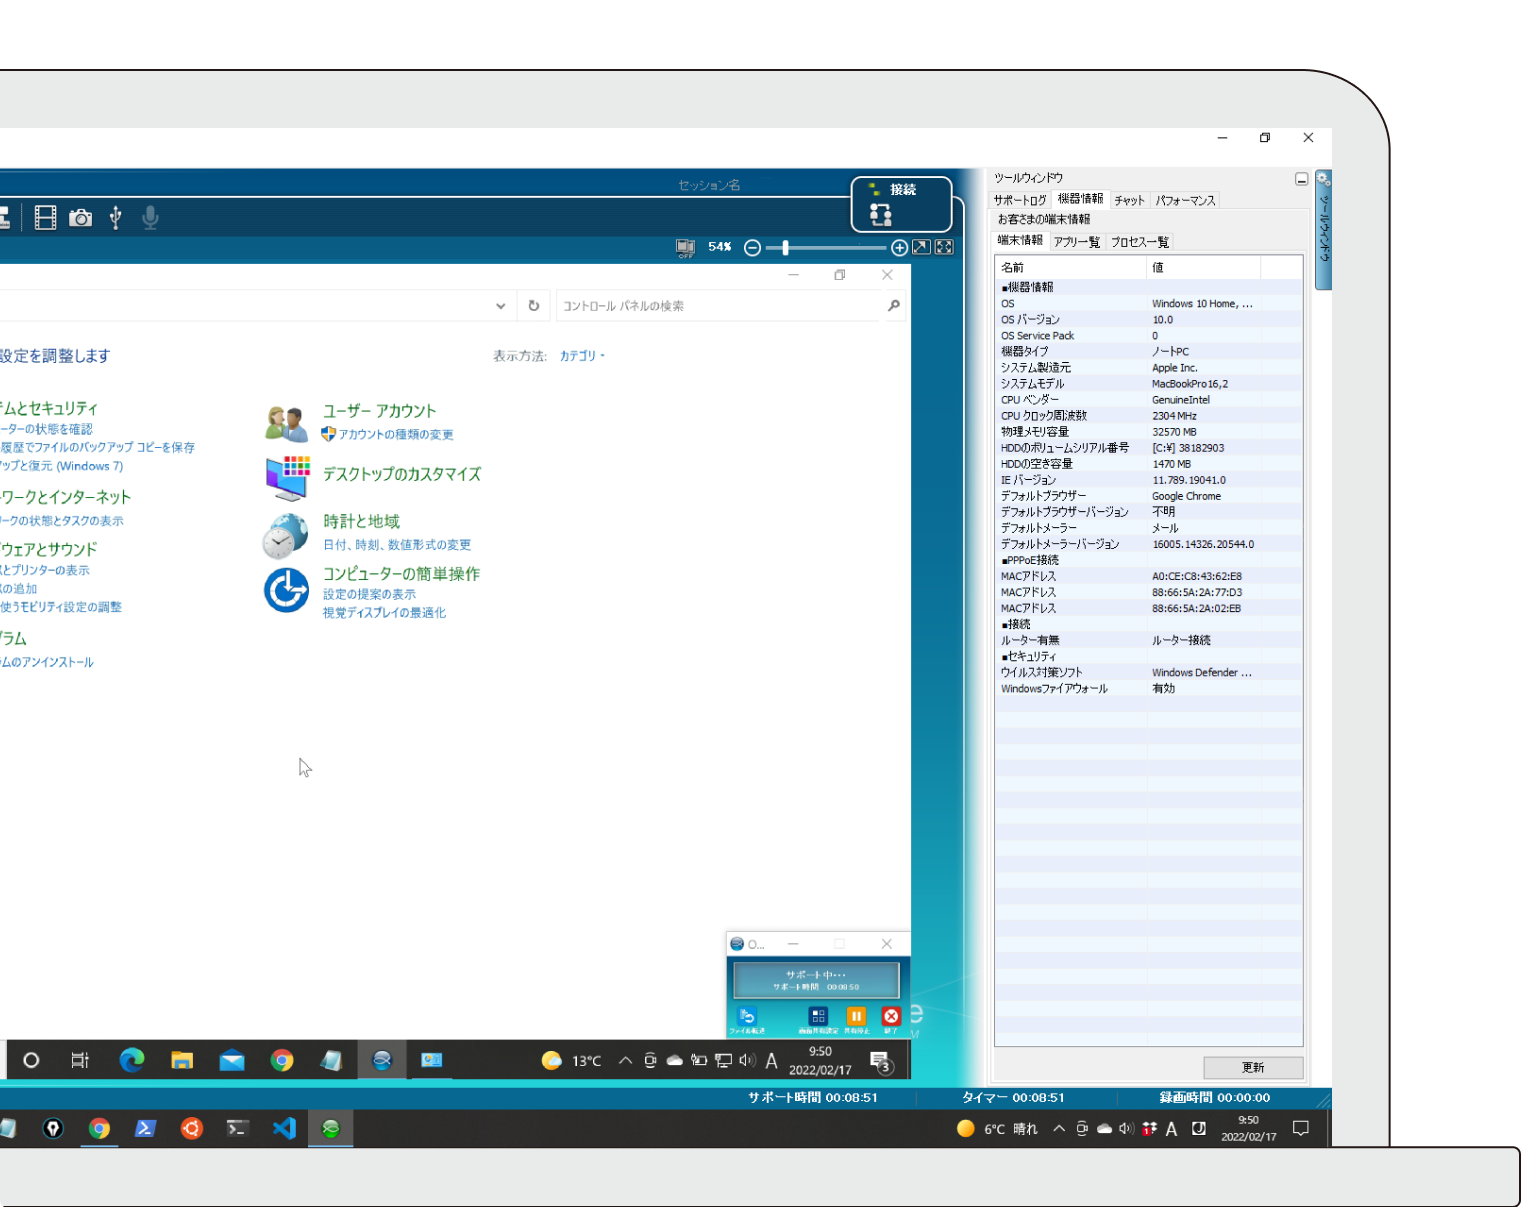
Task: Click the fullscreen icon beside the zoom slider
Action: 943,247
